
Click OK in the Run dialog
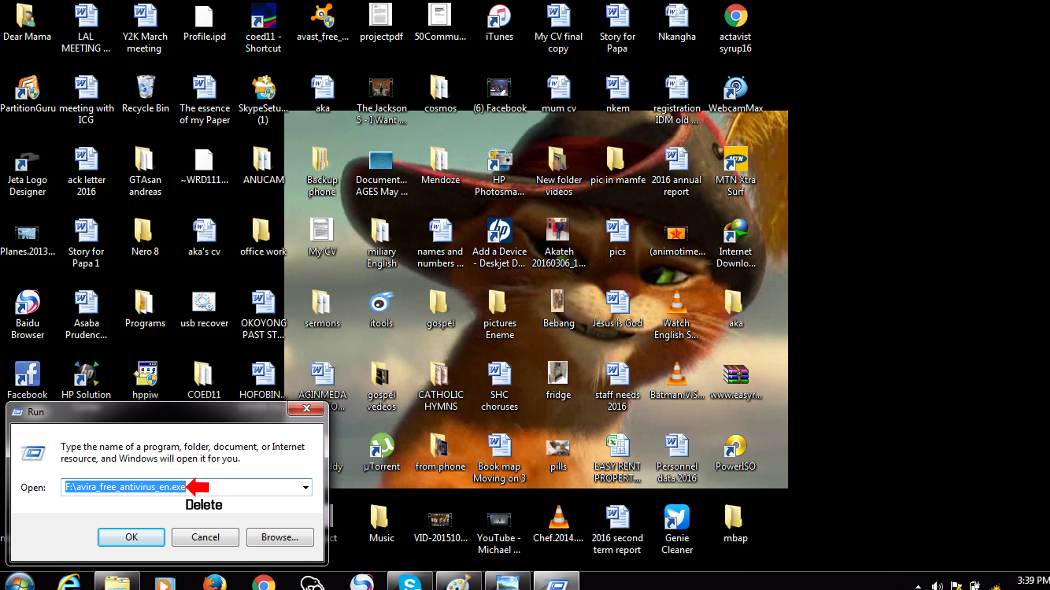(x=131, y=537)
